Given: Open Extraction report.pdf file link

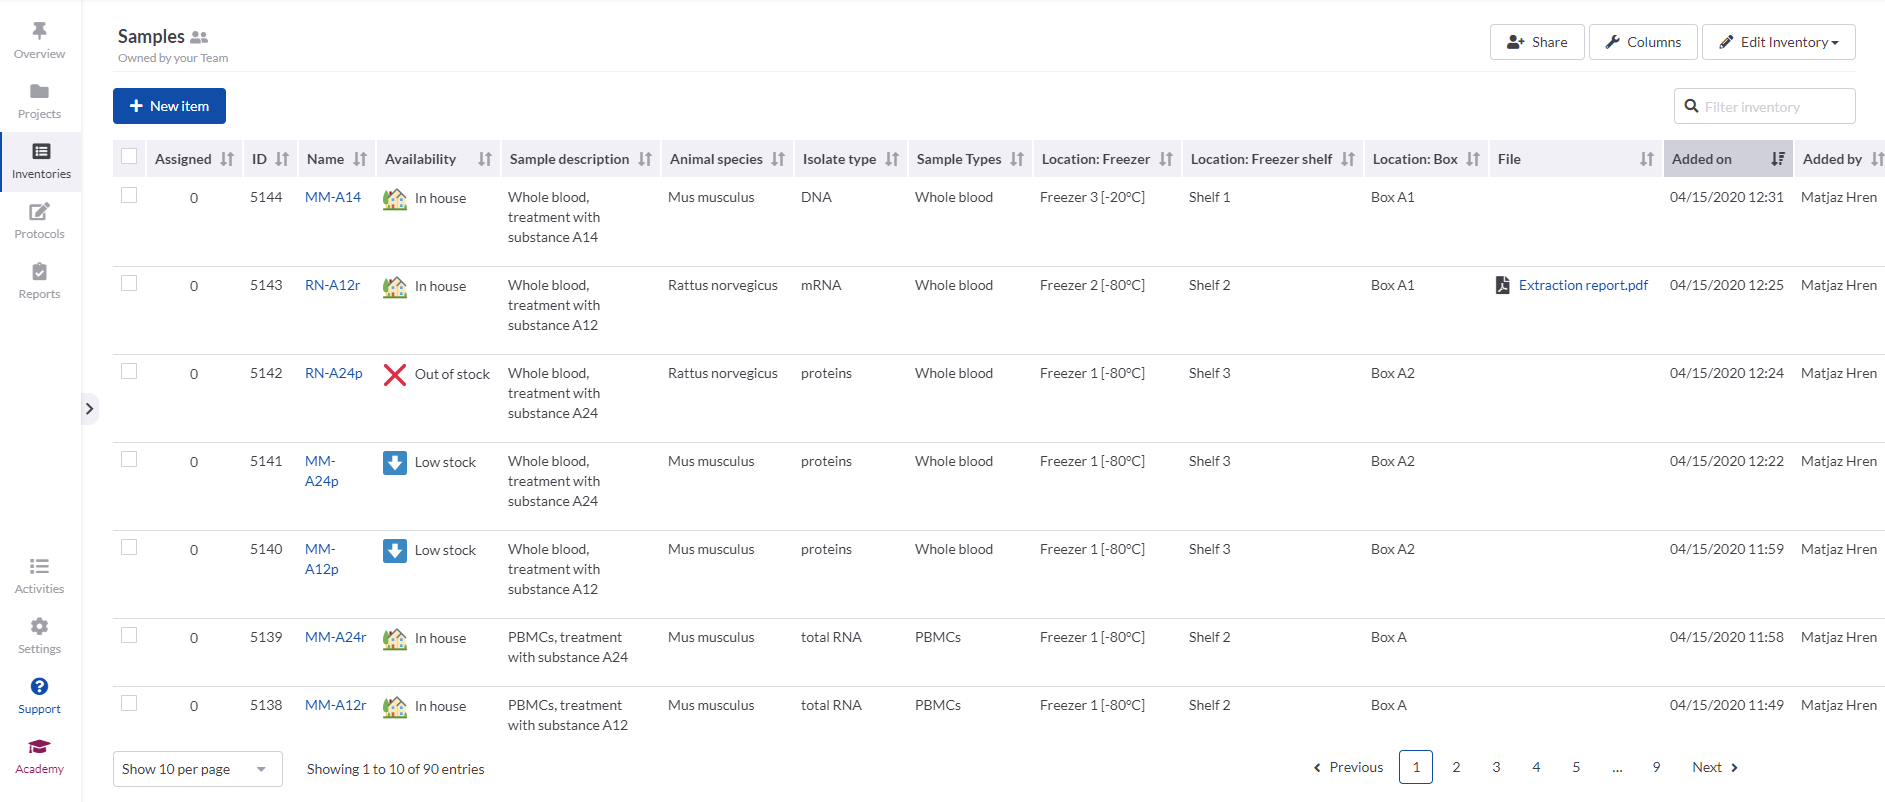Looking at the screenshot, I should [x=1583, y=285].
